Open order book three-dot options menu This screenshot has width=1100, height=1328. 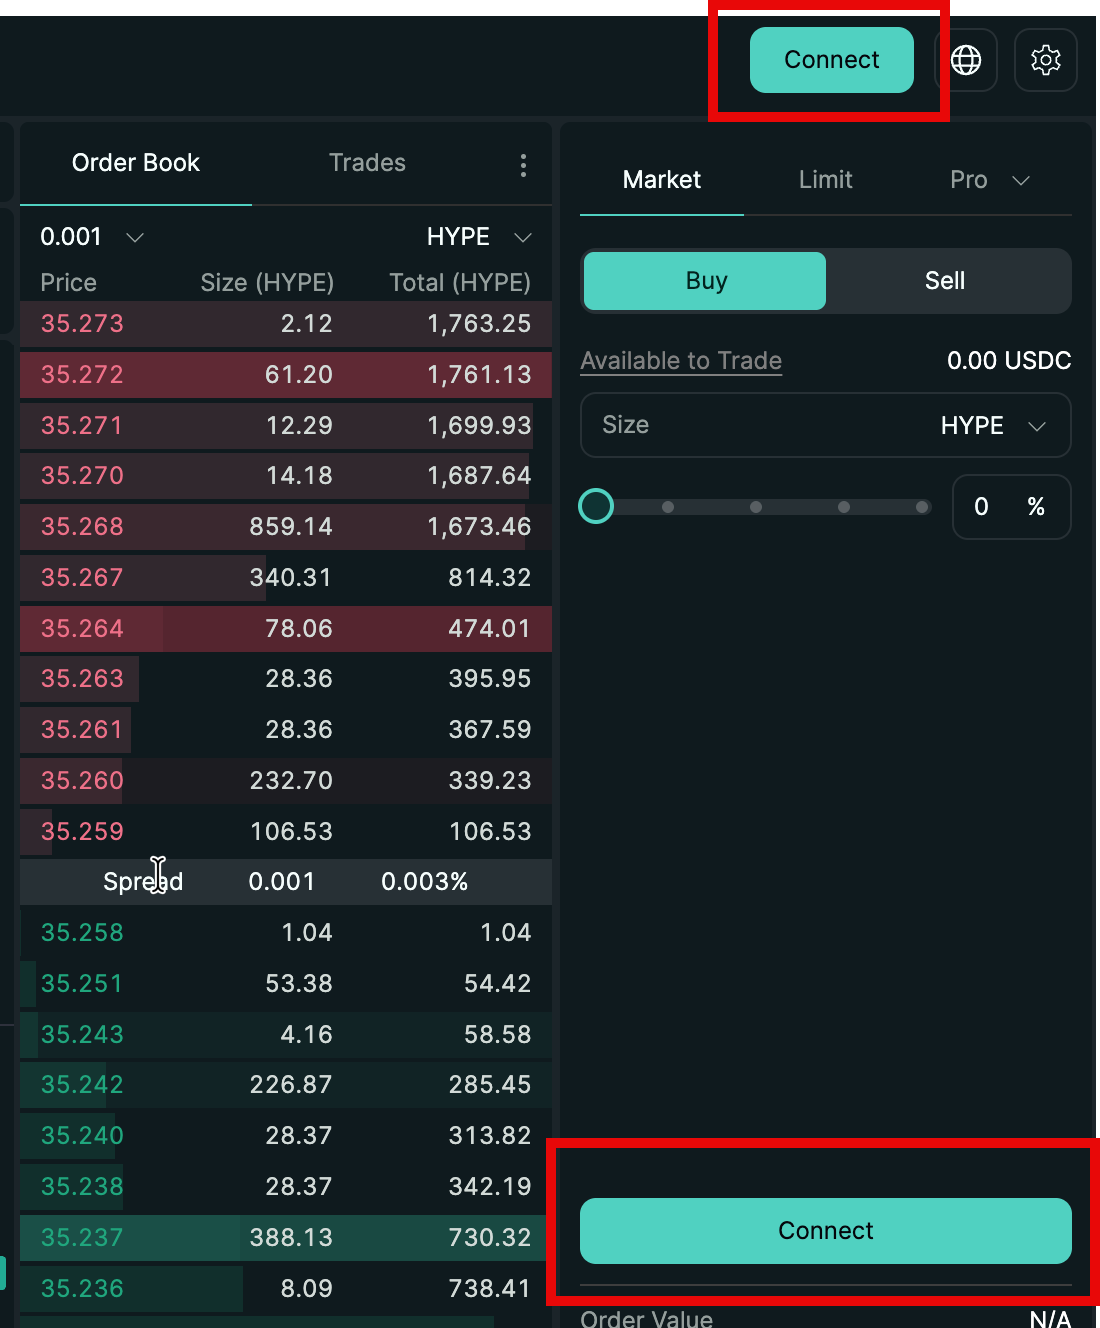tap(523, 165)
